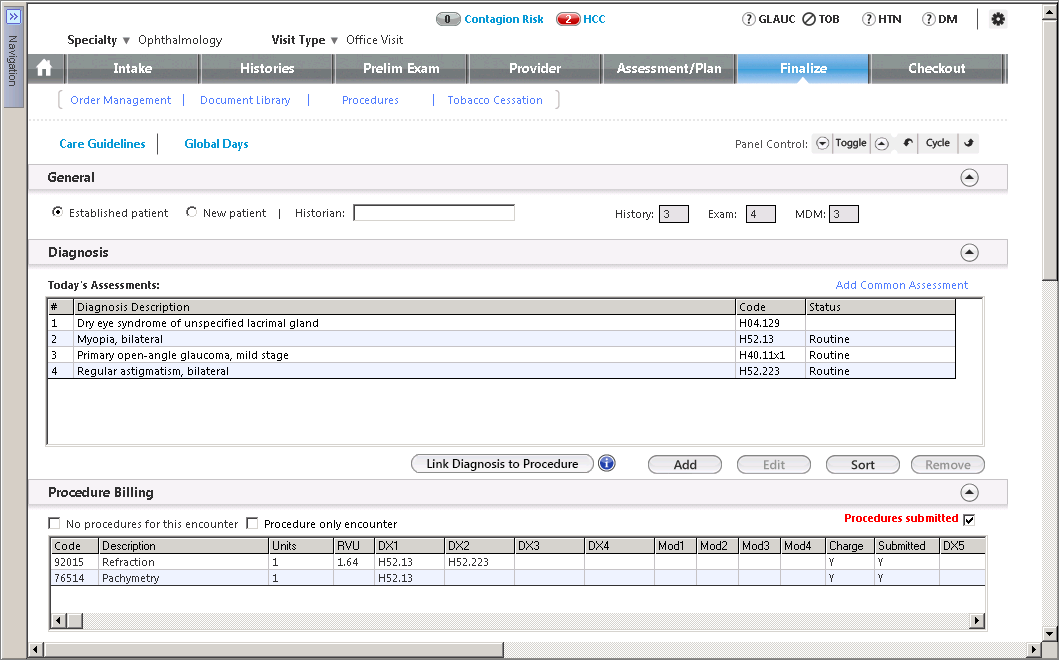The width and height of the screenshot is (1059, 660).
Task: Click procedure grid scroll right arrow
Action: coord(977,620)
